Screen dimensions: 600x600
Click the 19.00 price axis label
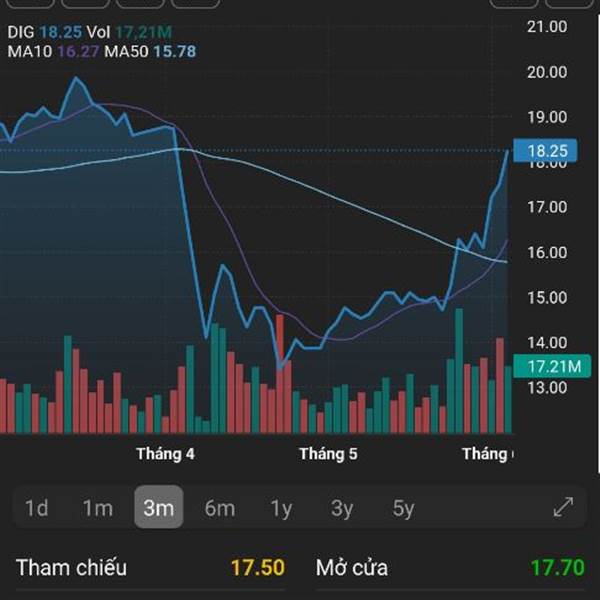[547, 117]
